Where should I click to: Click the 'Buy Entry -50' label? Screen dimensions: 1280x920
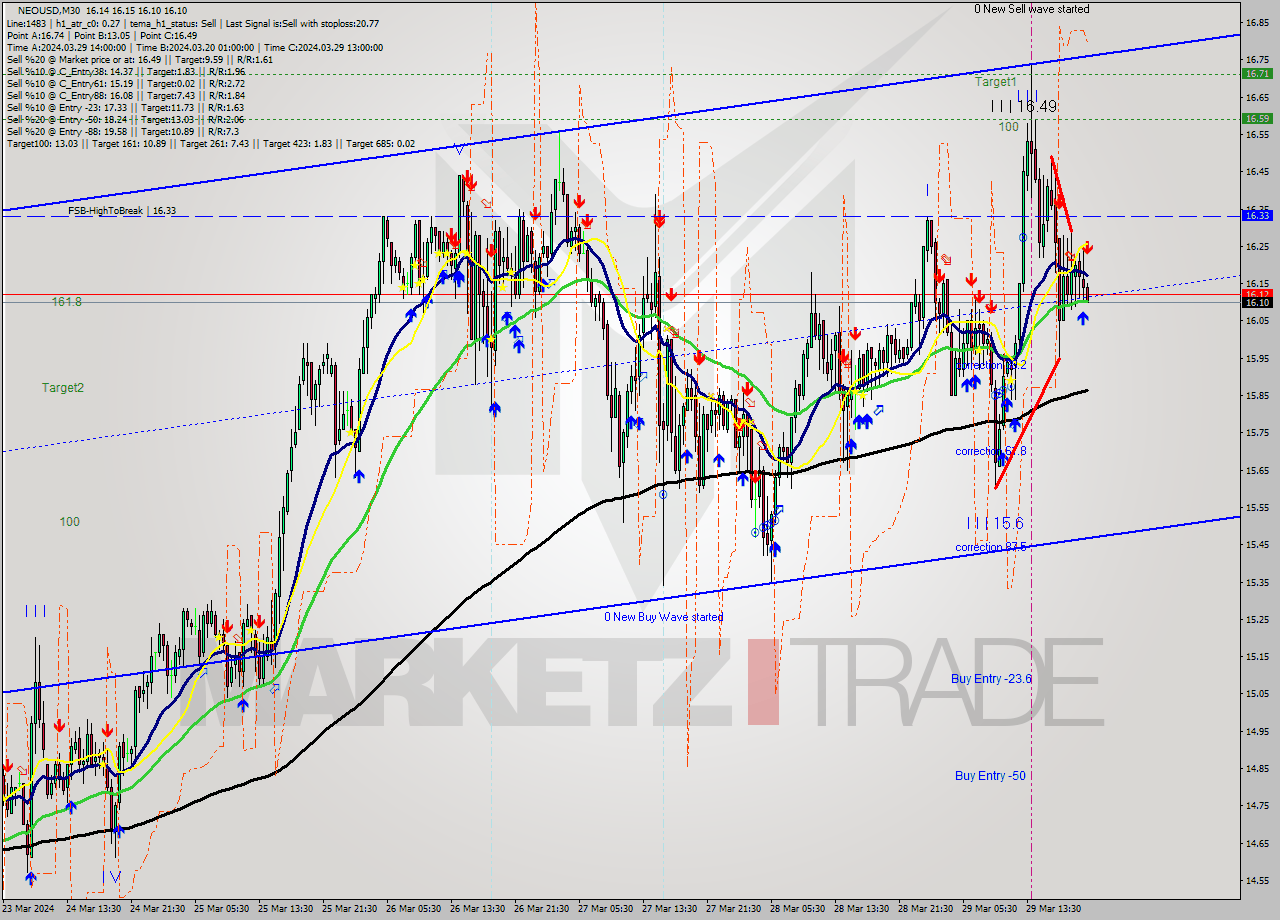click(990, 775)
